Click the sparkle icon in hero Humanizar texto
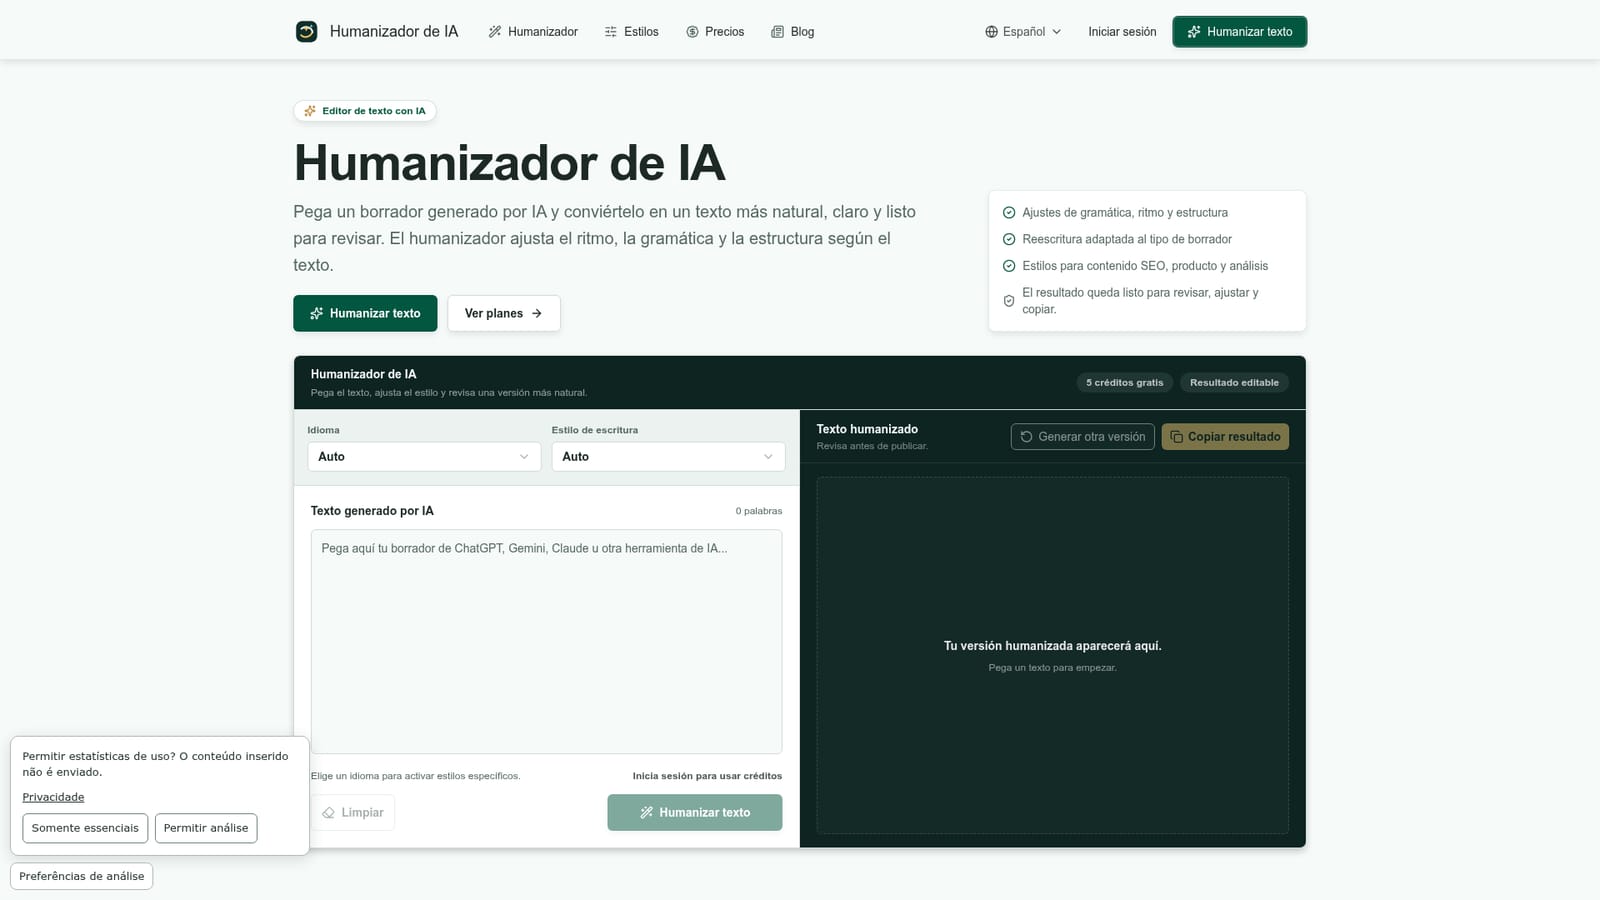Viewport: 1600px width, 900px height. point(316,313)
